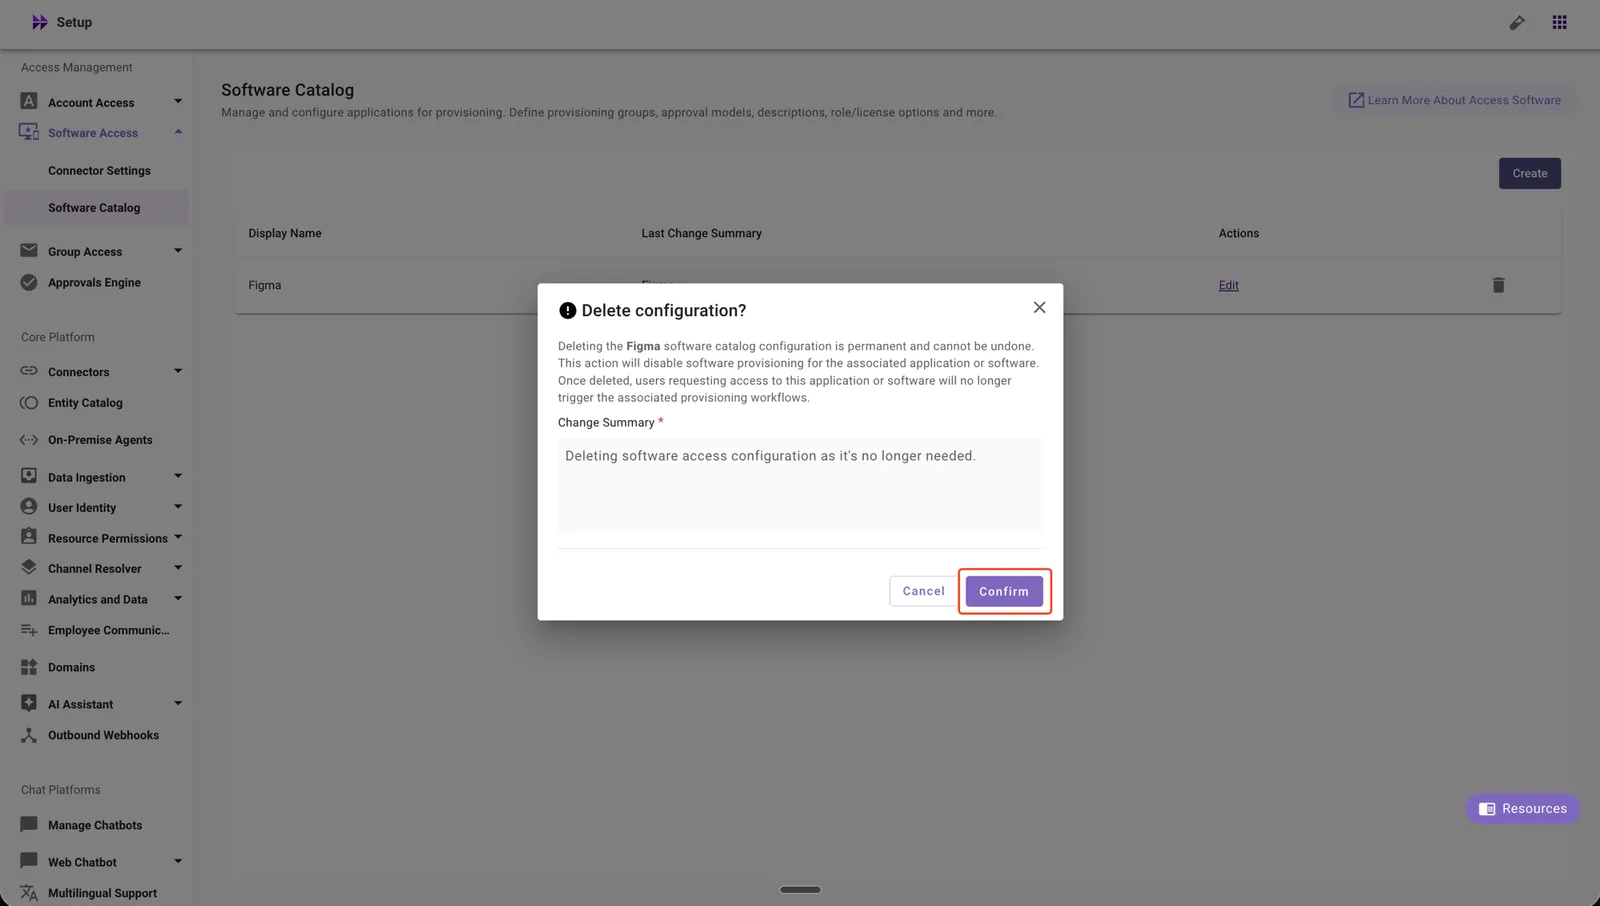Click the Analytics and Data chart icon
Image resolution: width=1600 pixels, height=906 pixels.
point(29,598)
